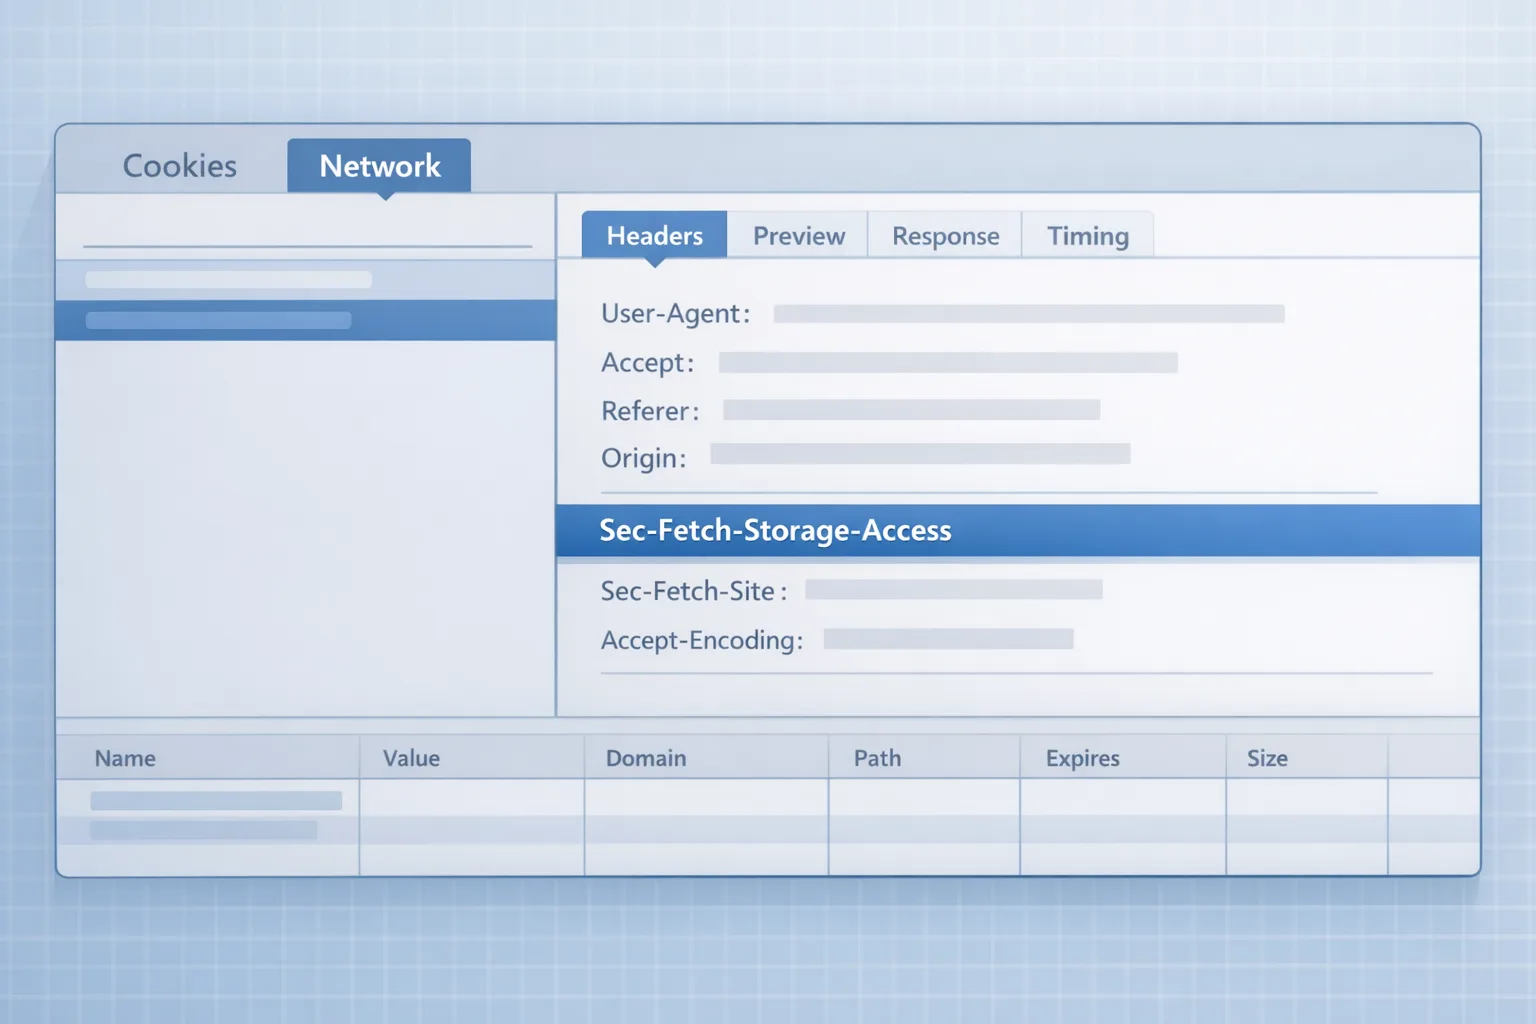1536x1024 pixels.
Task: Sort by the Path column
Action: click(877, 758)
